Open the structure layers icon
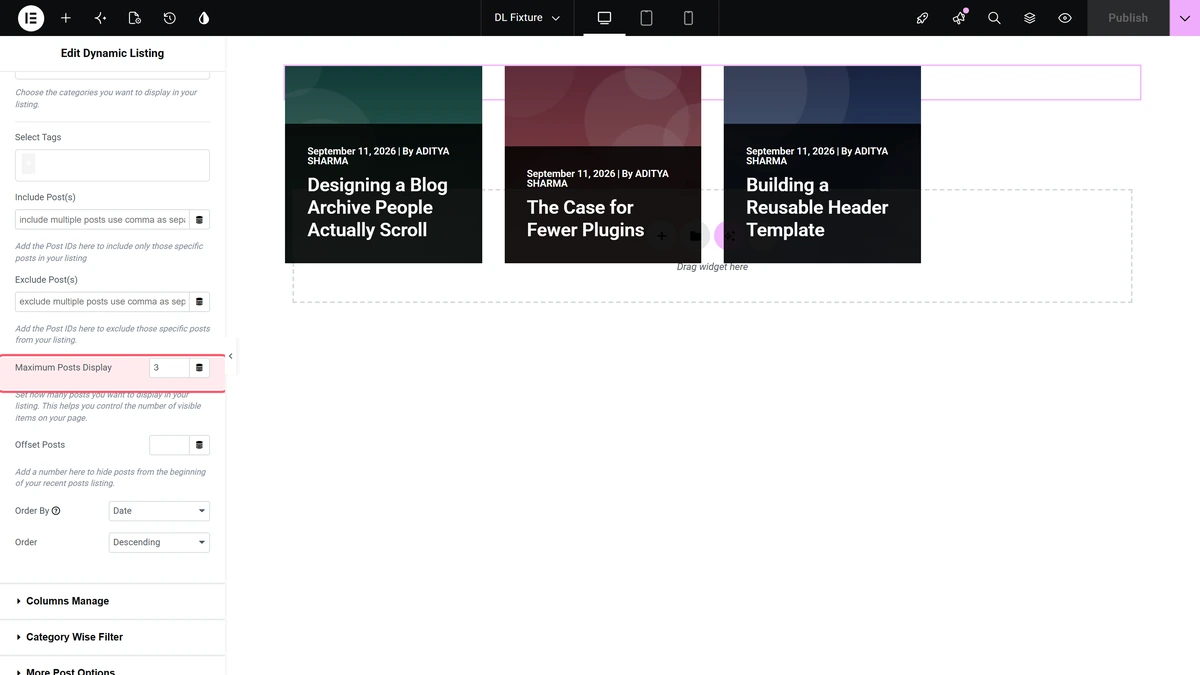The width and height of the screenshot is (1200, 675). 1029,18
